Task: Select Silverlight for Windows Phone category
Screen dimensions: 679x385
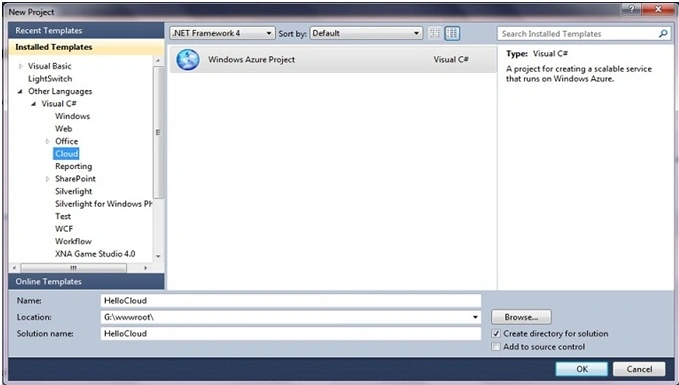Action: click(x=103, y=204)
